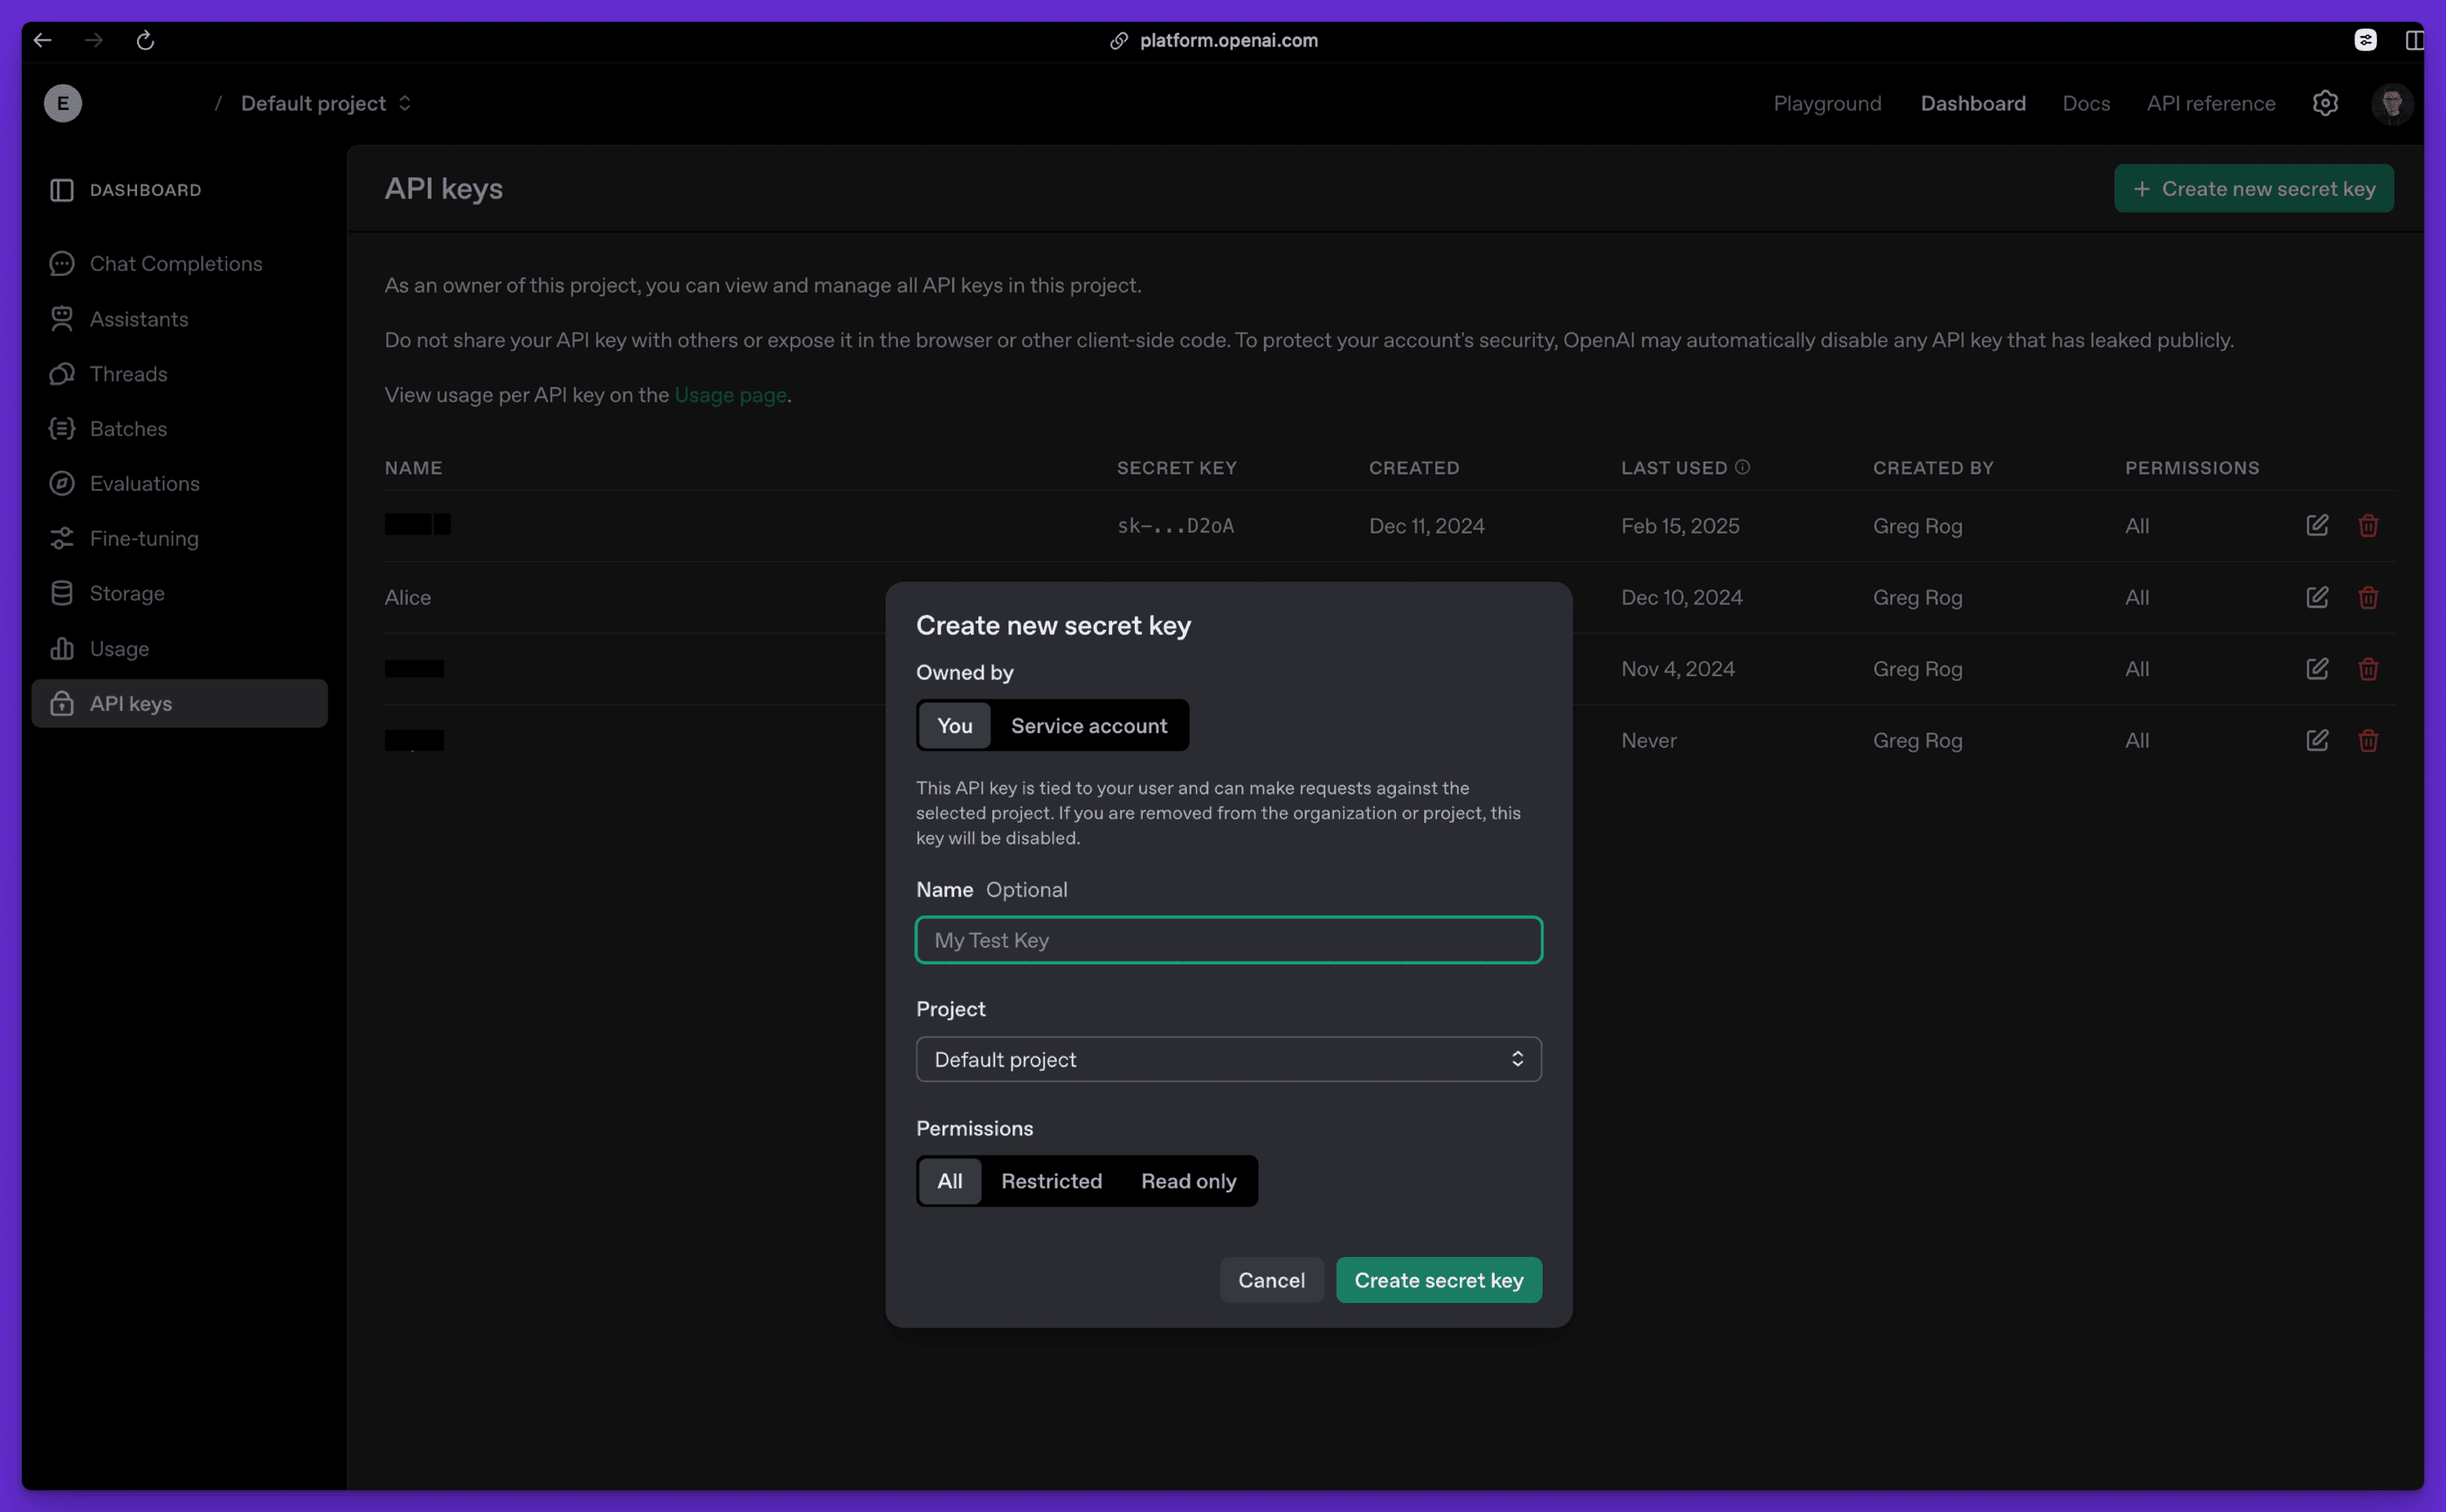Click the browser forward arrow
Screen dimensions: 2446x1512
(94, 40)
